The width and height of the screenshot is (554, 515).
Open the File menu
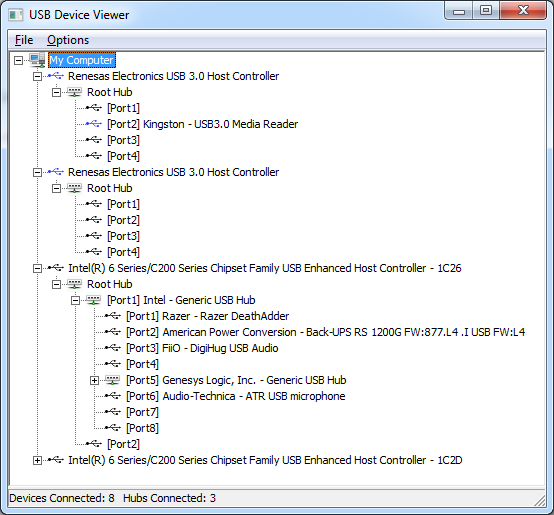[24, 40]
